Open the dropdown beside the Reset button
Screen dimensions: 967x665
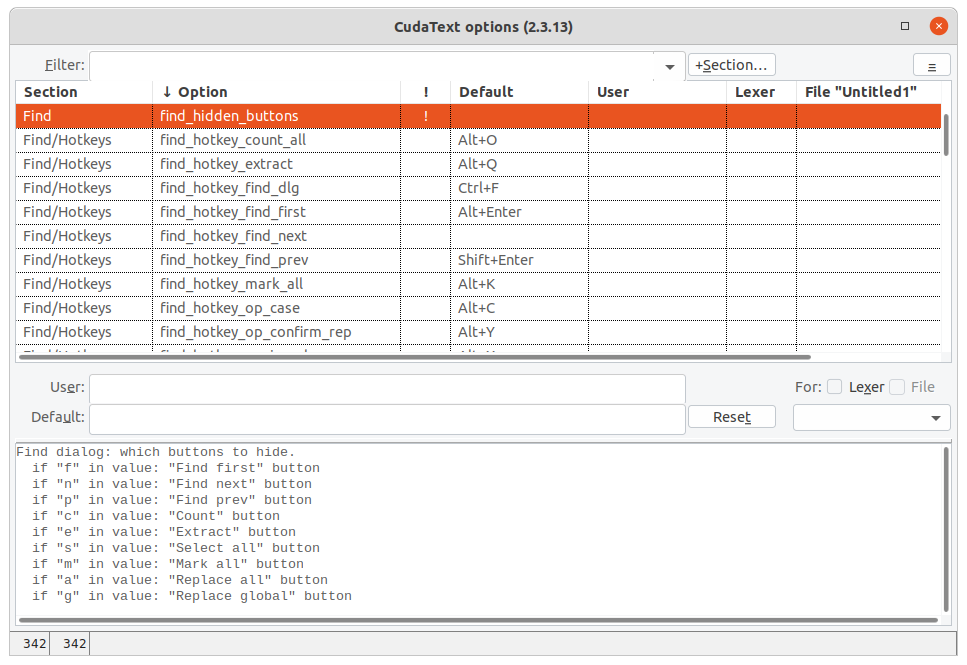click(871, 418)
